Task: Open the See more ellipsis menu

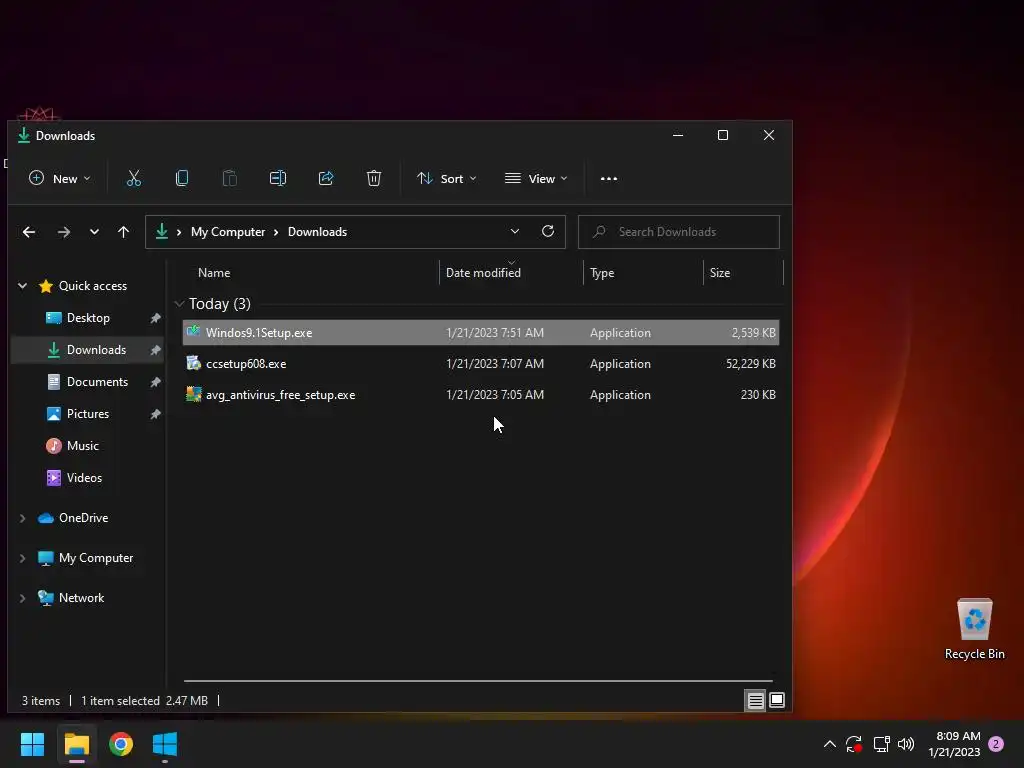Action: (609, 178)
